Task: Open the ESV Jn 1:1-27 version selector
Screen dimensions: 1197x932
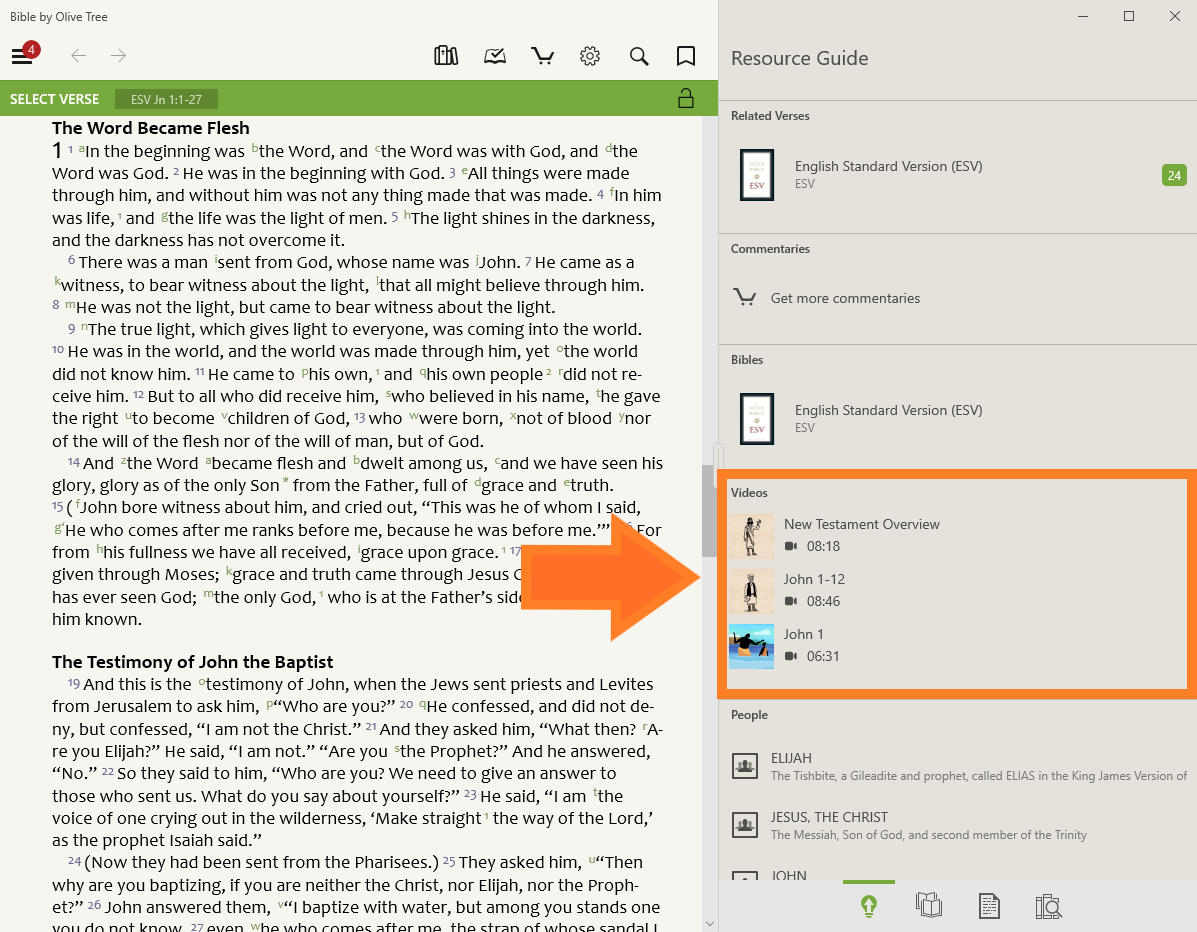Action: [166, 99]
